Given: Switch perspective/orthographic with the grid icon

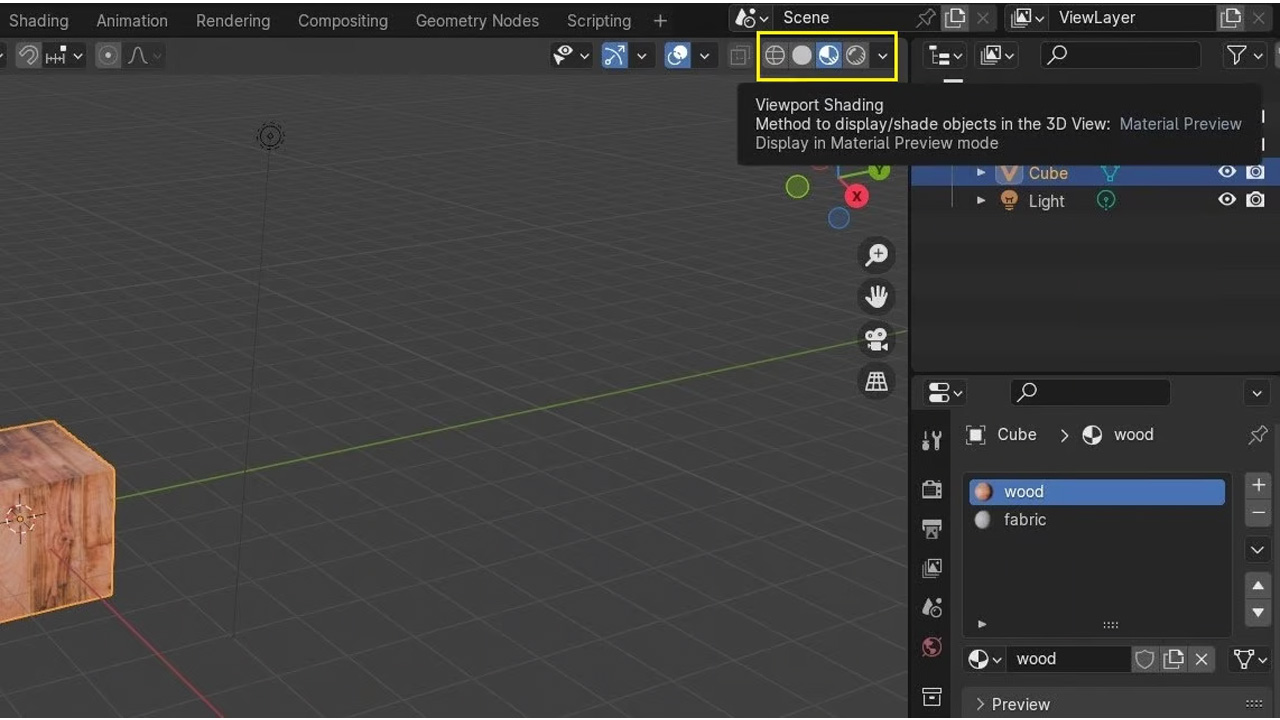Looking at the screenshot, I should pyautogui.click(x=877, y=381).
